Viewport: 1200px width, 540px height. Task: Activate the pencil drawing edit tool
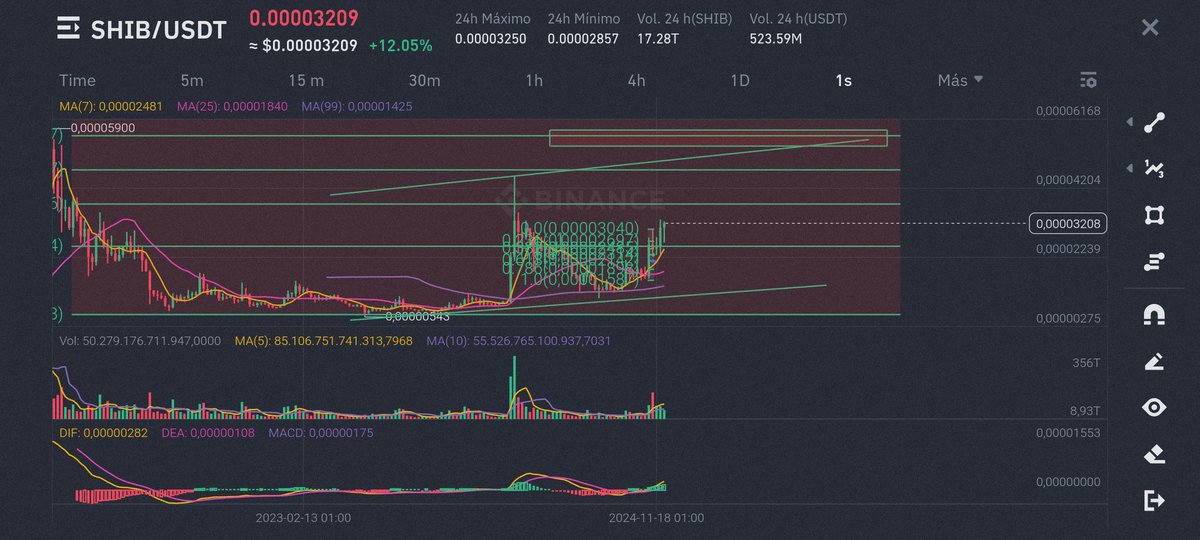click(1154, 361)
